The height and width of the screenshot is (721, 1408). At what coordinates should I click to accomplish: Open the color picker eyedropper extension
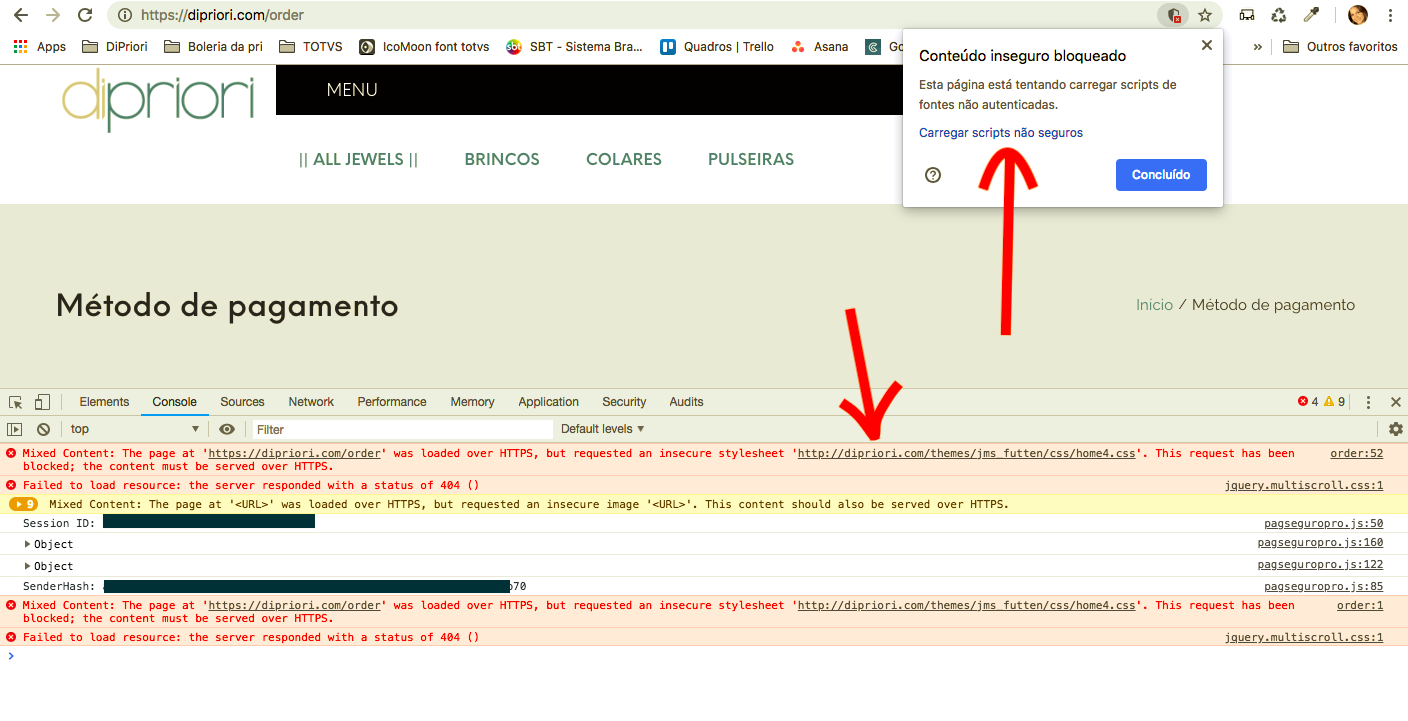[1311, 15]
